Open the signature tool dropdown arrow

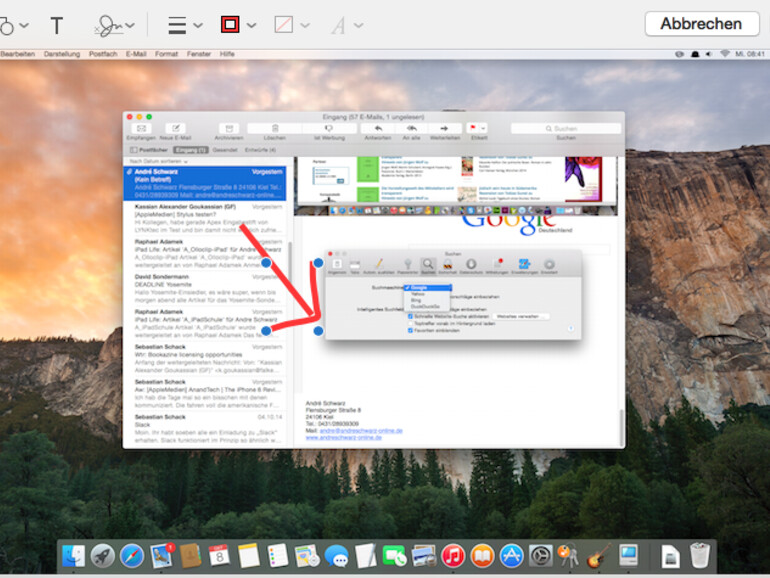[x=130, y=26]
